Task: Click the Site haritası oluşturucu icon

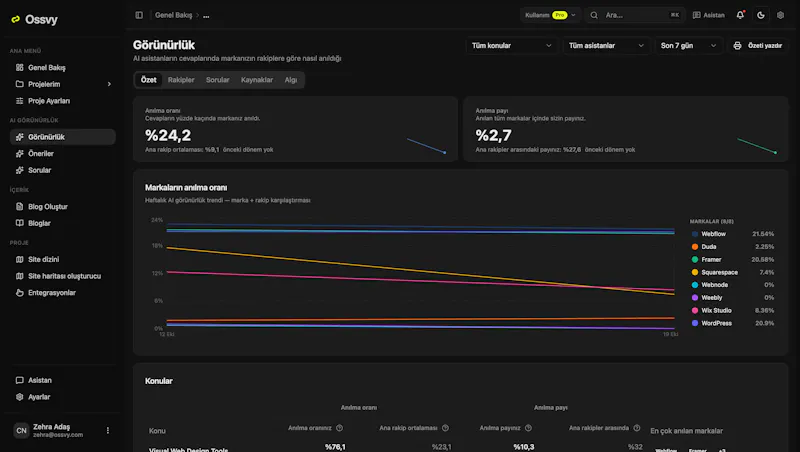Action: click(x=19, y=276)
